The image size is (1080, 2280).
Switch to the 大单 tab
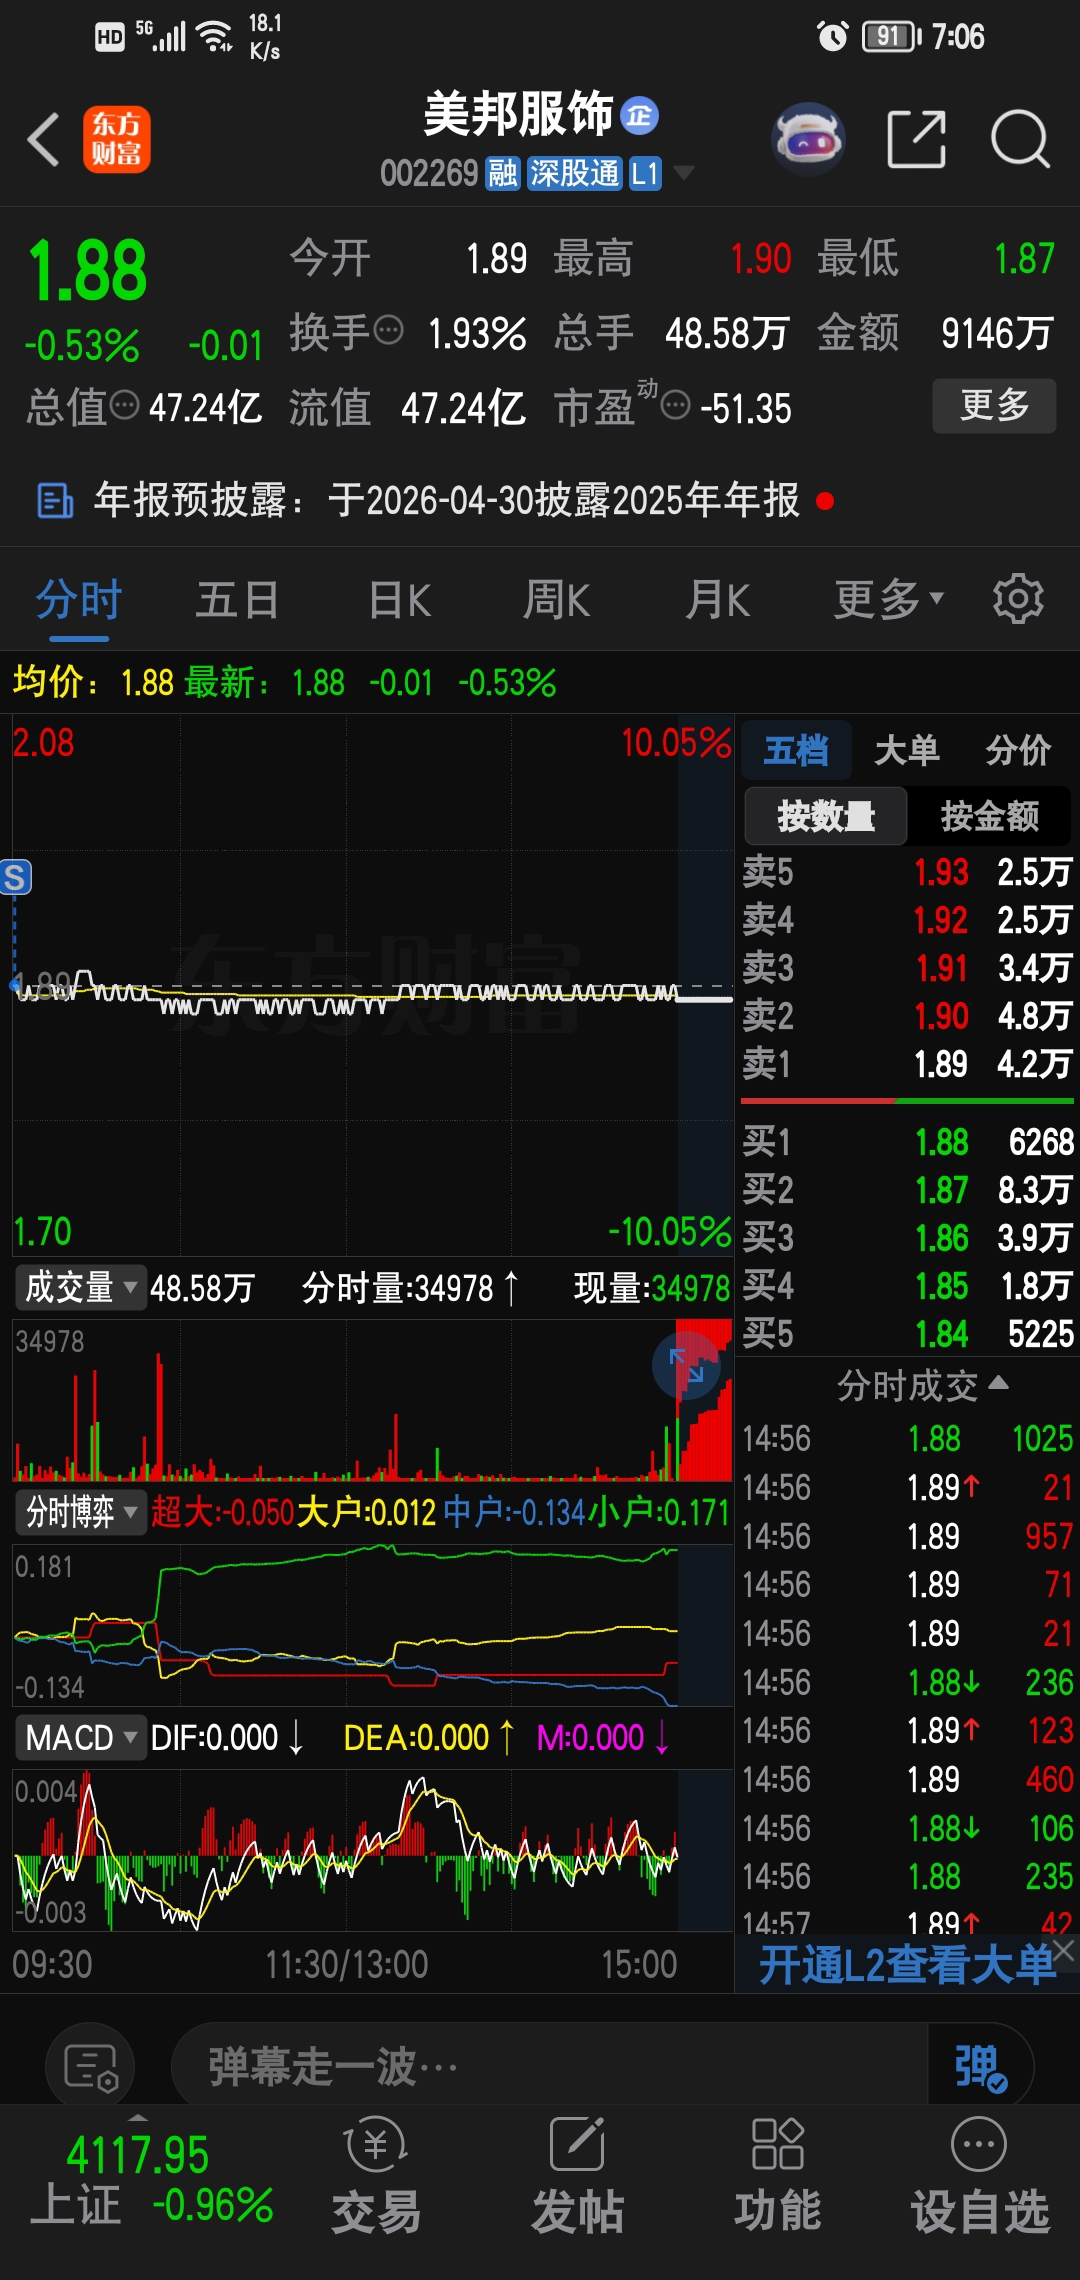coord(907,750)
